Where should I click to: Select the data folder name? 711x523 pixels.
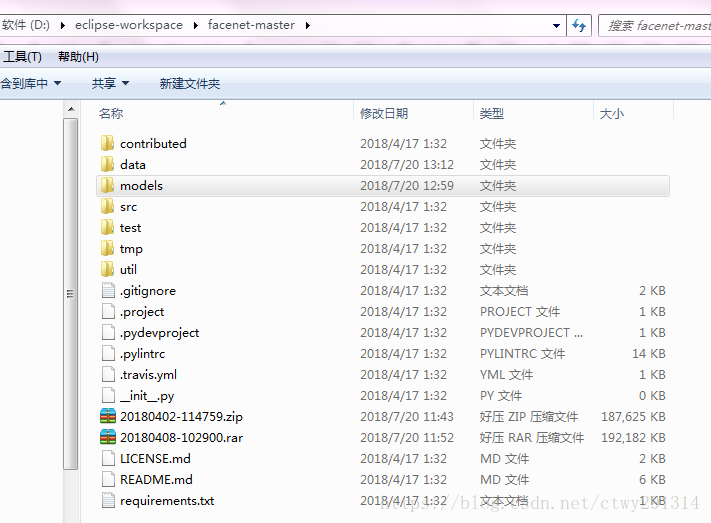(132, 165)
